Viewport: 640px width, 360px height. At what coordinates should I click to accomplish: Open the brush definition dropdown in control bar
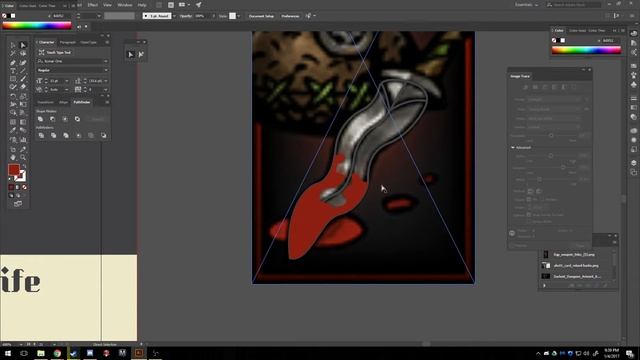(174, 16)
